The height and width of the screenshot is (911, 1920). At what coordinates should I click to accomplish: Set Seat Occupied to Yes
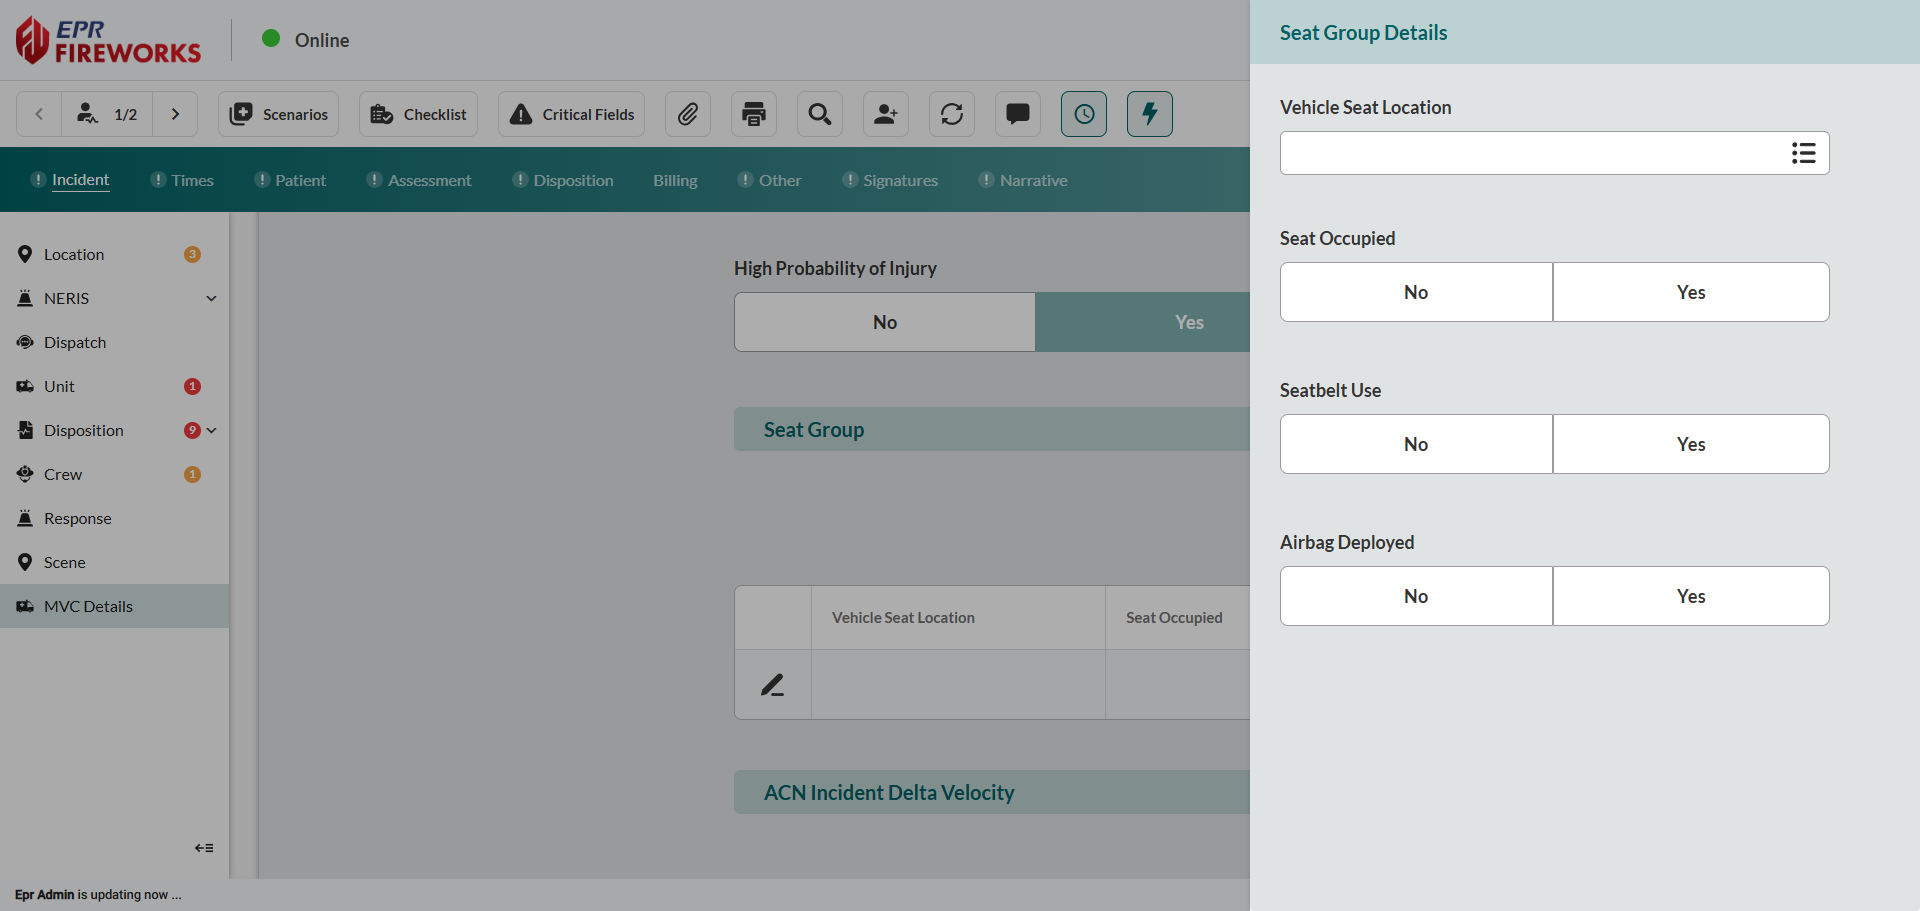click(x=1690, y=292)
